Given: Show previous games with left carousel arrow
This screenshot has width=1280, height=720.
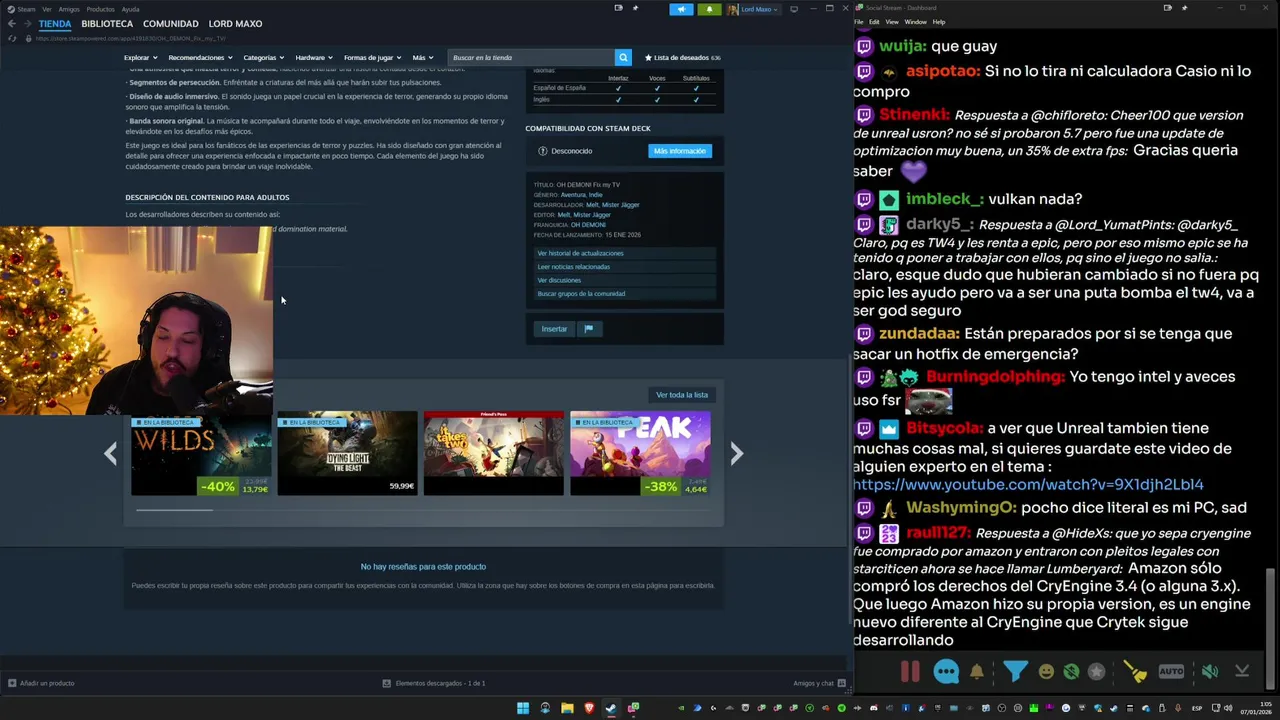Looking at the screenshot, I should pos(110,454).
